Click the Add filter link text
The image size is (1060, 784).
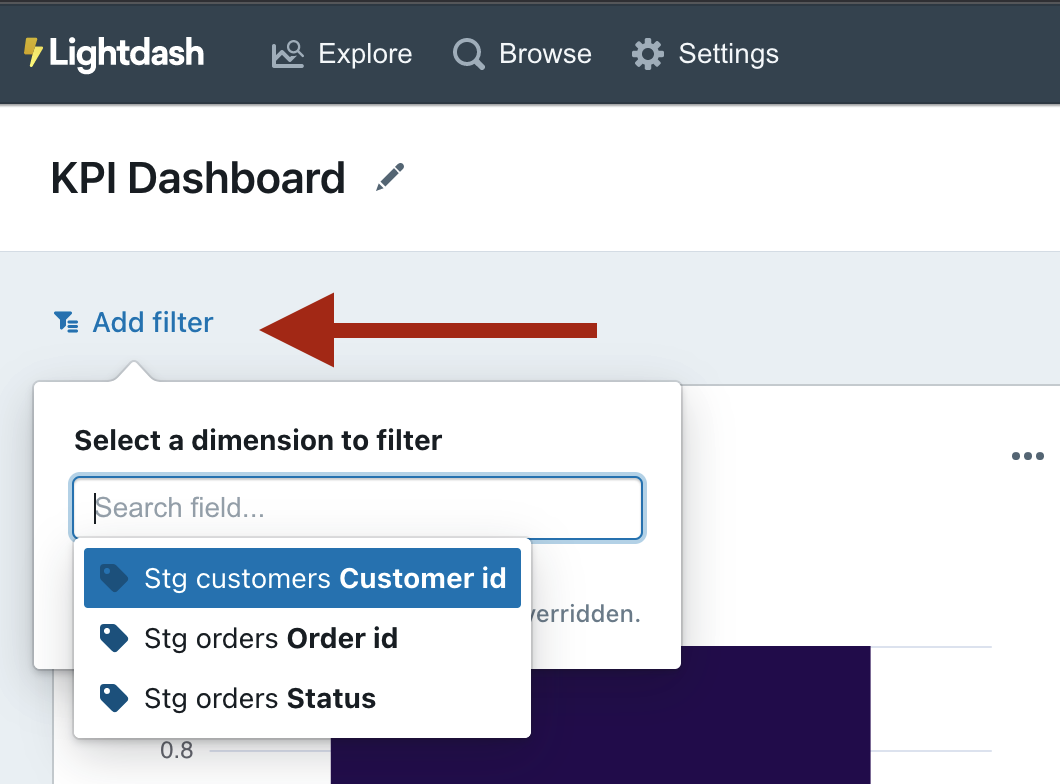click(153, 322)
